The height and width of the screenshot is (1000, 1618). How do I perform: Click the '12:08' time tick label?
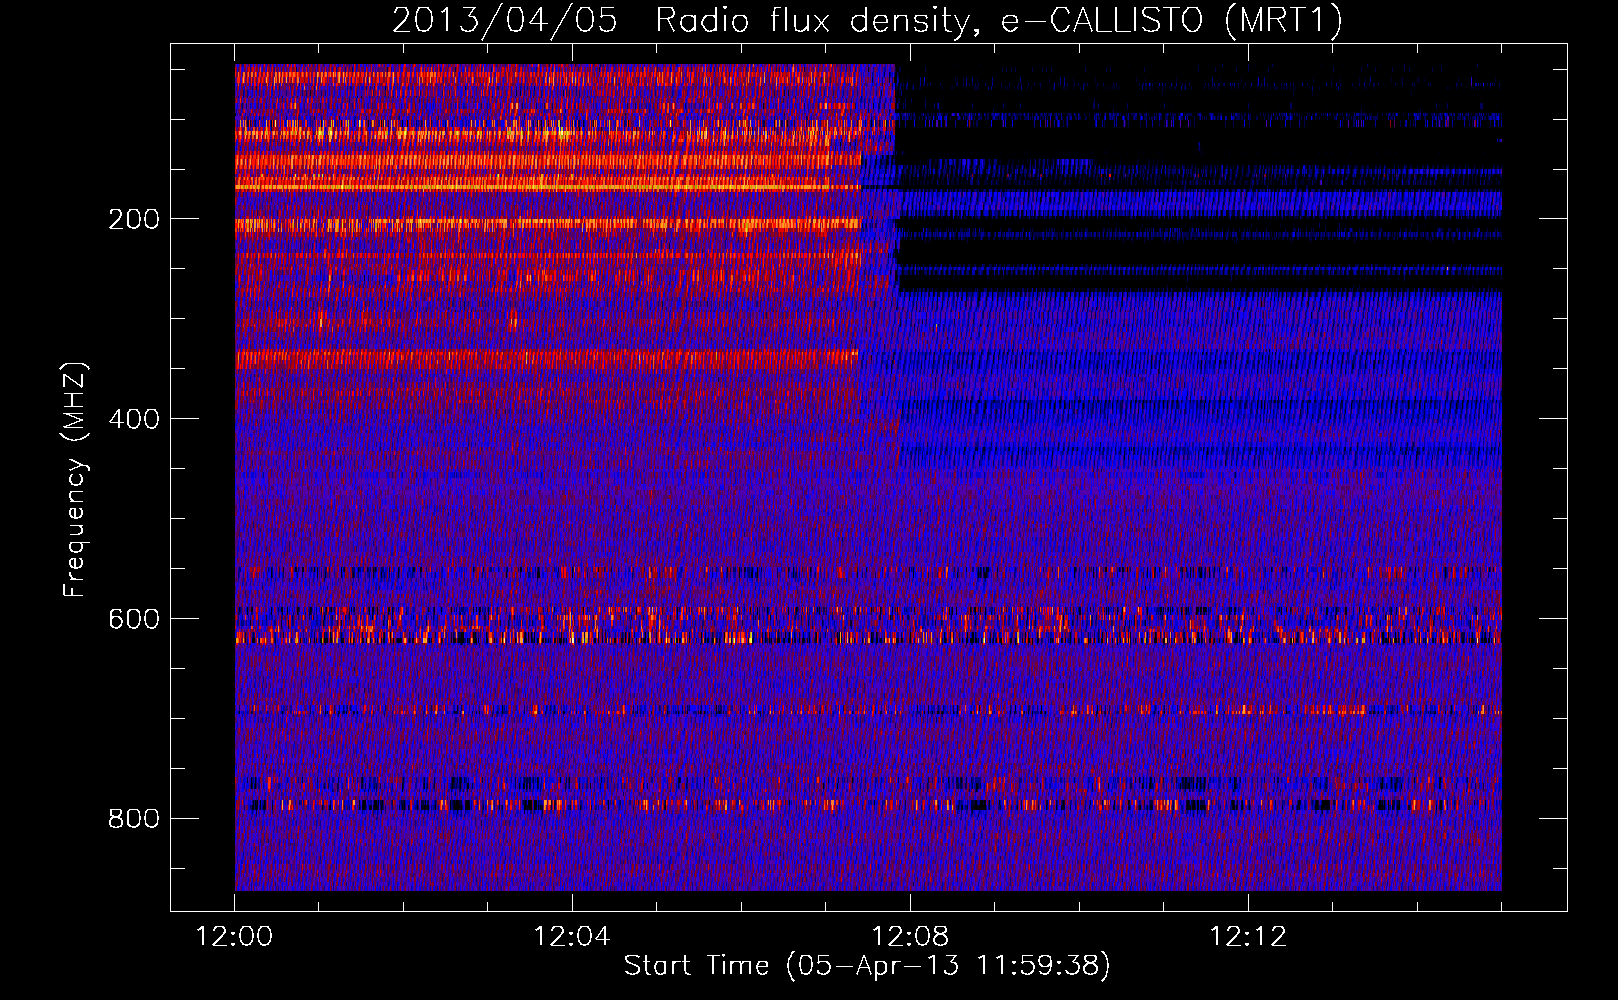(910, 937)
